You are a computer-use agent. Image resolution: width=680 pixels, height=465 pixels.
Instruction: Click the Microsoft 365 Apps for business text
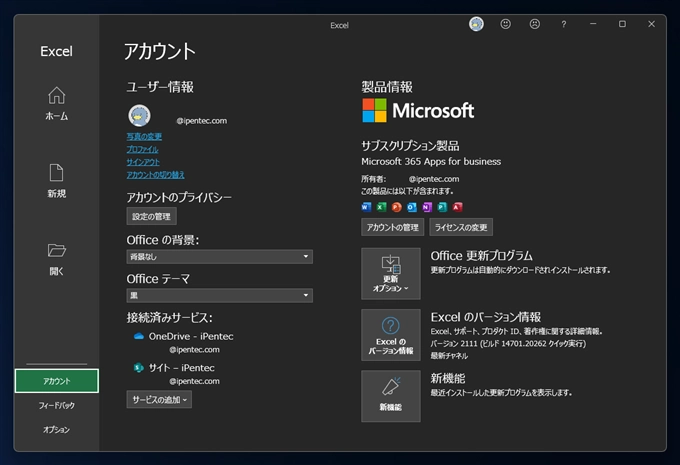point(431,161)
